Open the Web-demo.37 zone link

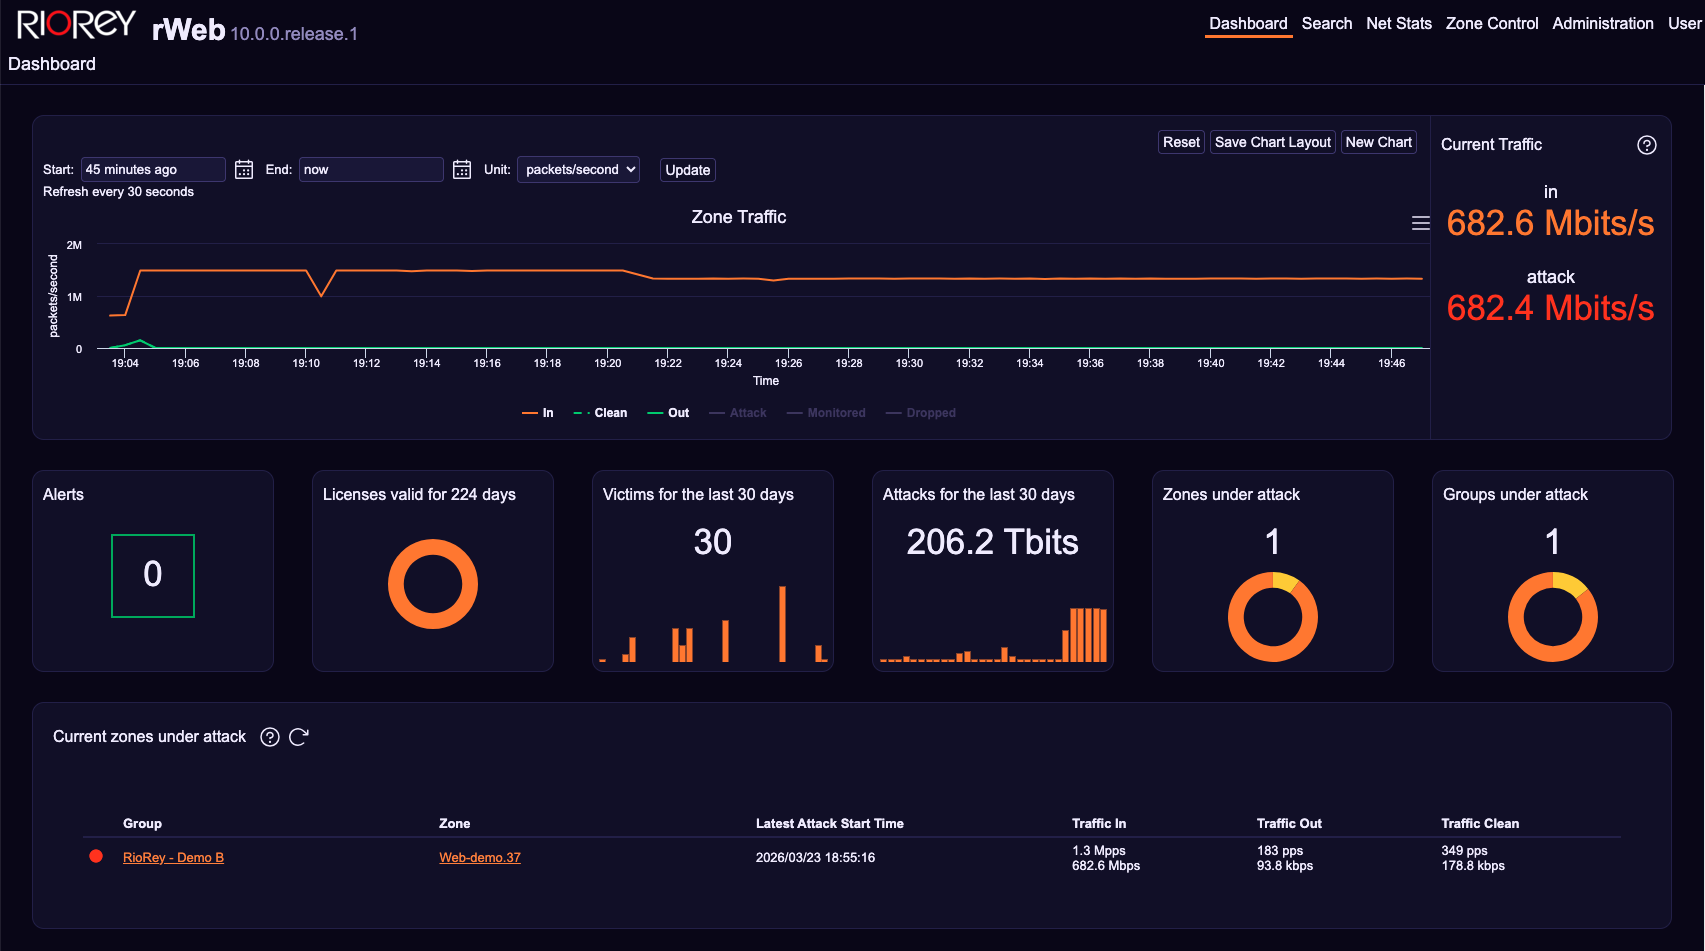pyautogui.click(x=480, y=857)
